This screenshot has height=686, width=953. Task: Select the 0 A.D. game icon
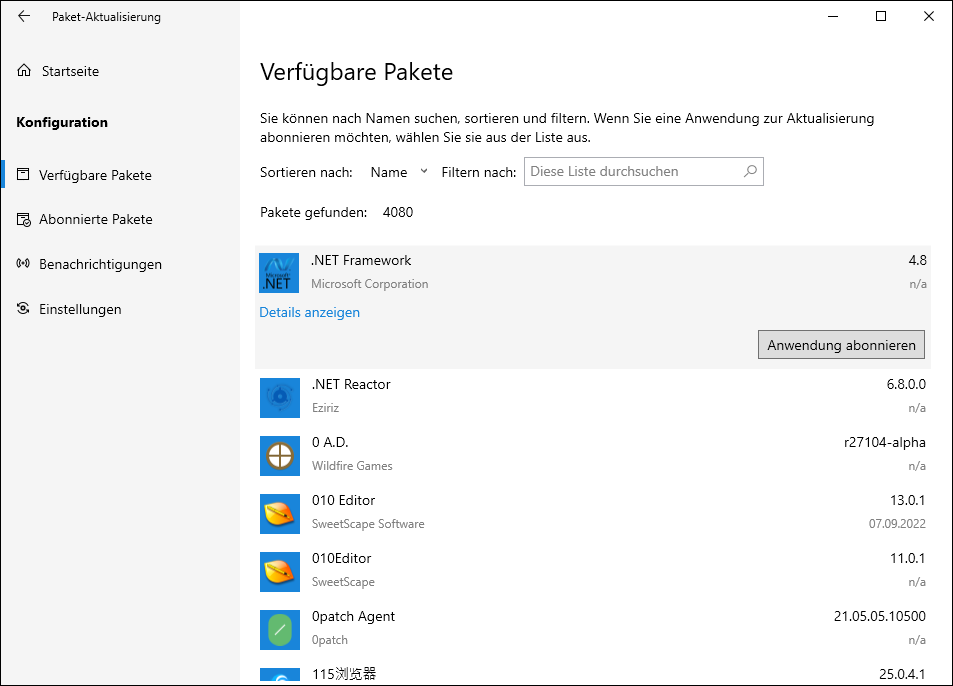(279, 455)
